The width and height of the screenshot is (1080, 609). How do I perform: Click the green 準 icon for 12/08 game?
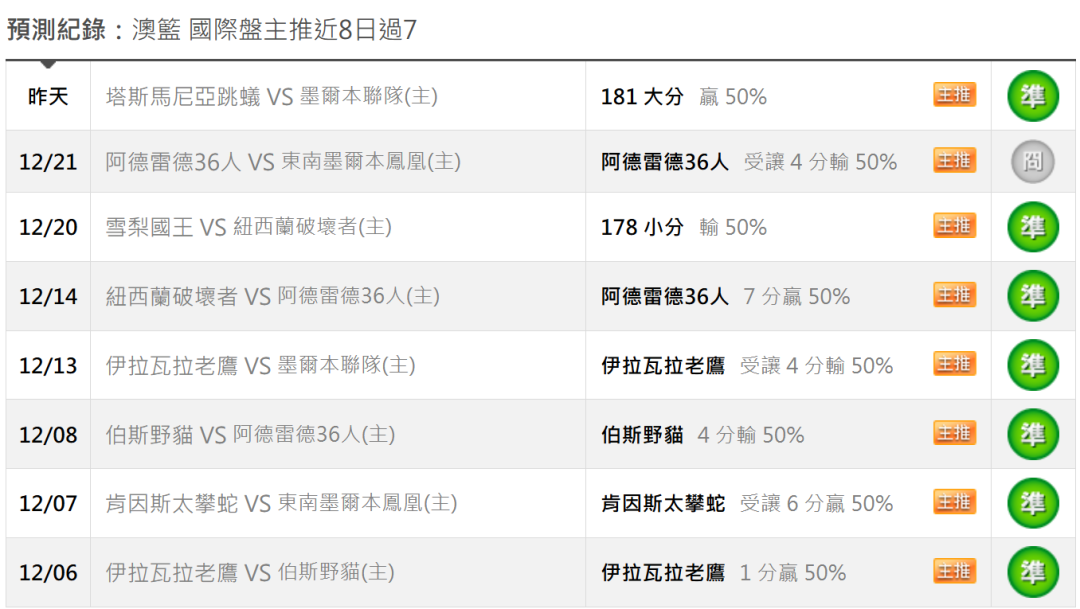1032,435
